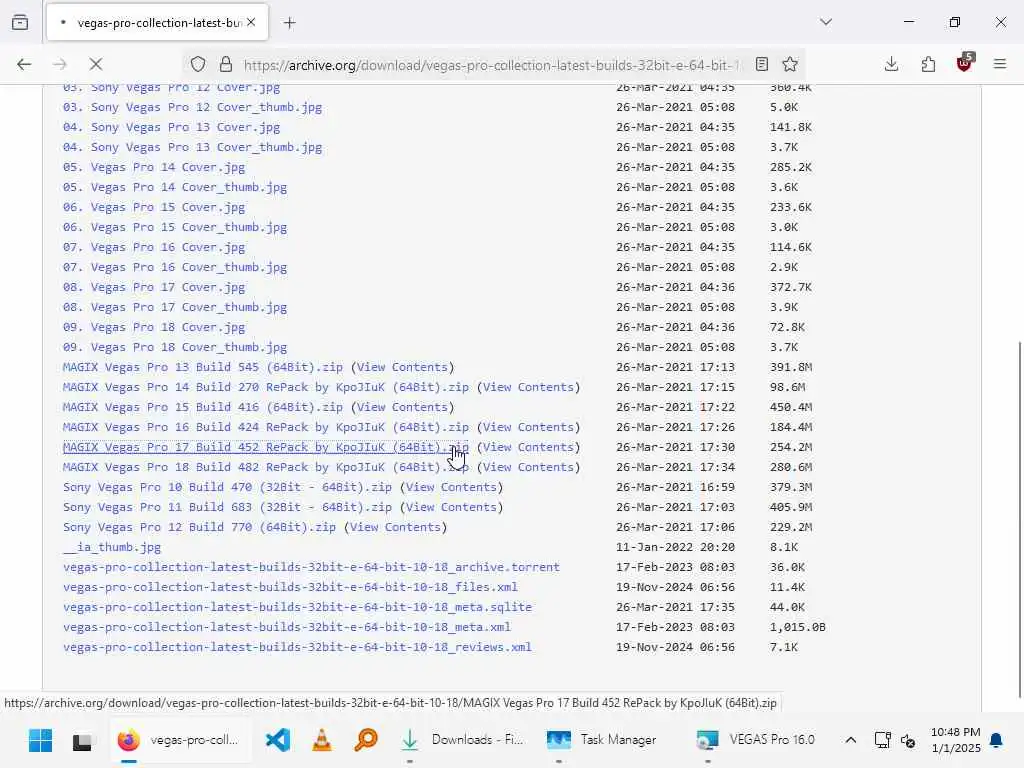Open the __ia_thumb.jpg file link
The height and width of the screenshot is (768, 1024).
[112, 547]
